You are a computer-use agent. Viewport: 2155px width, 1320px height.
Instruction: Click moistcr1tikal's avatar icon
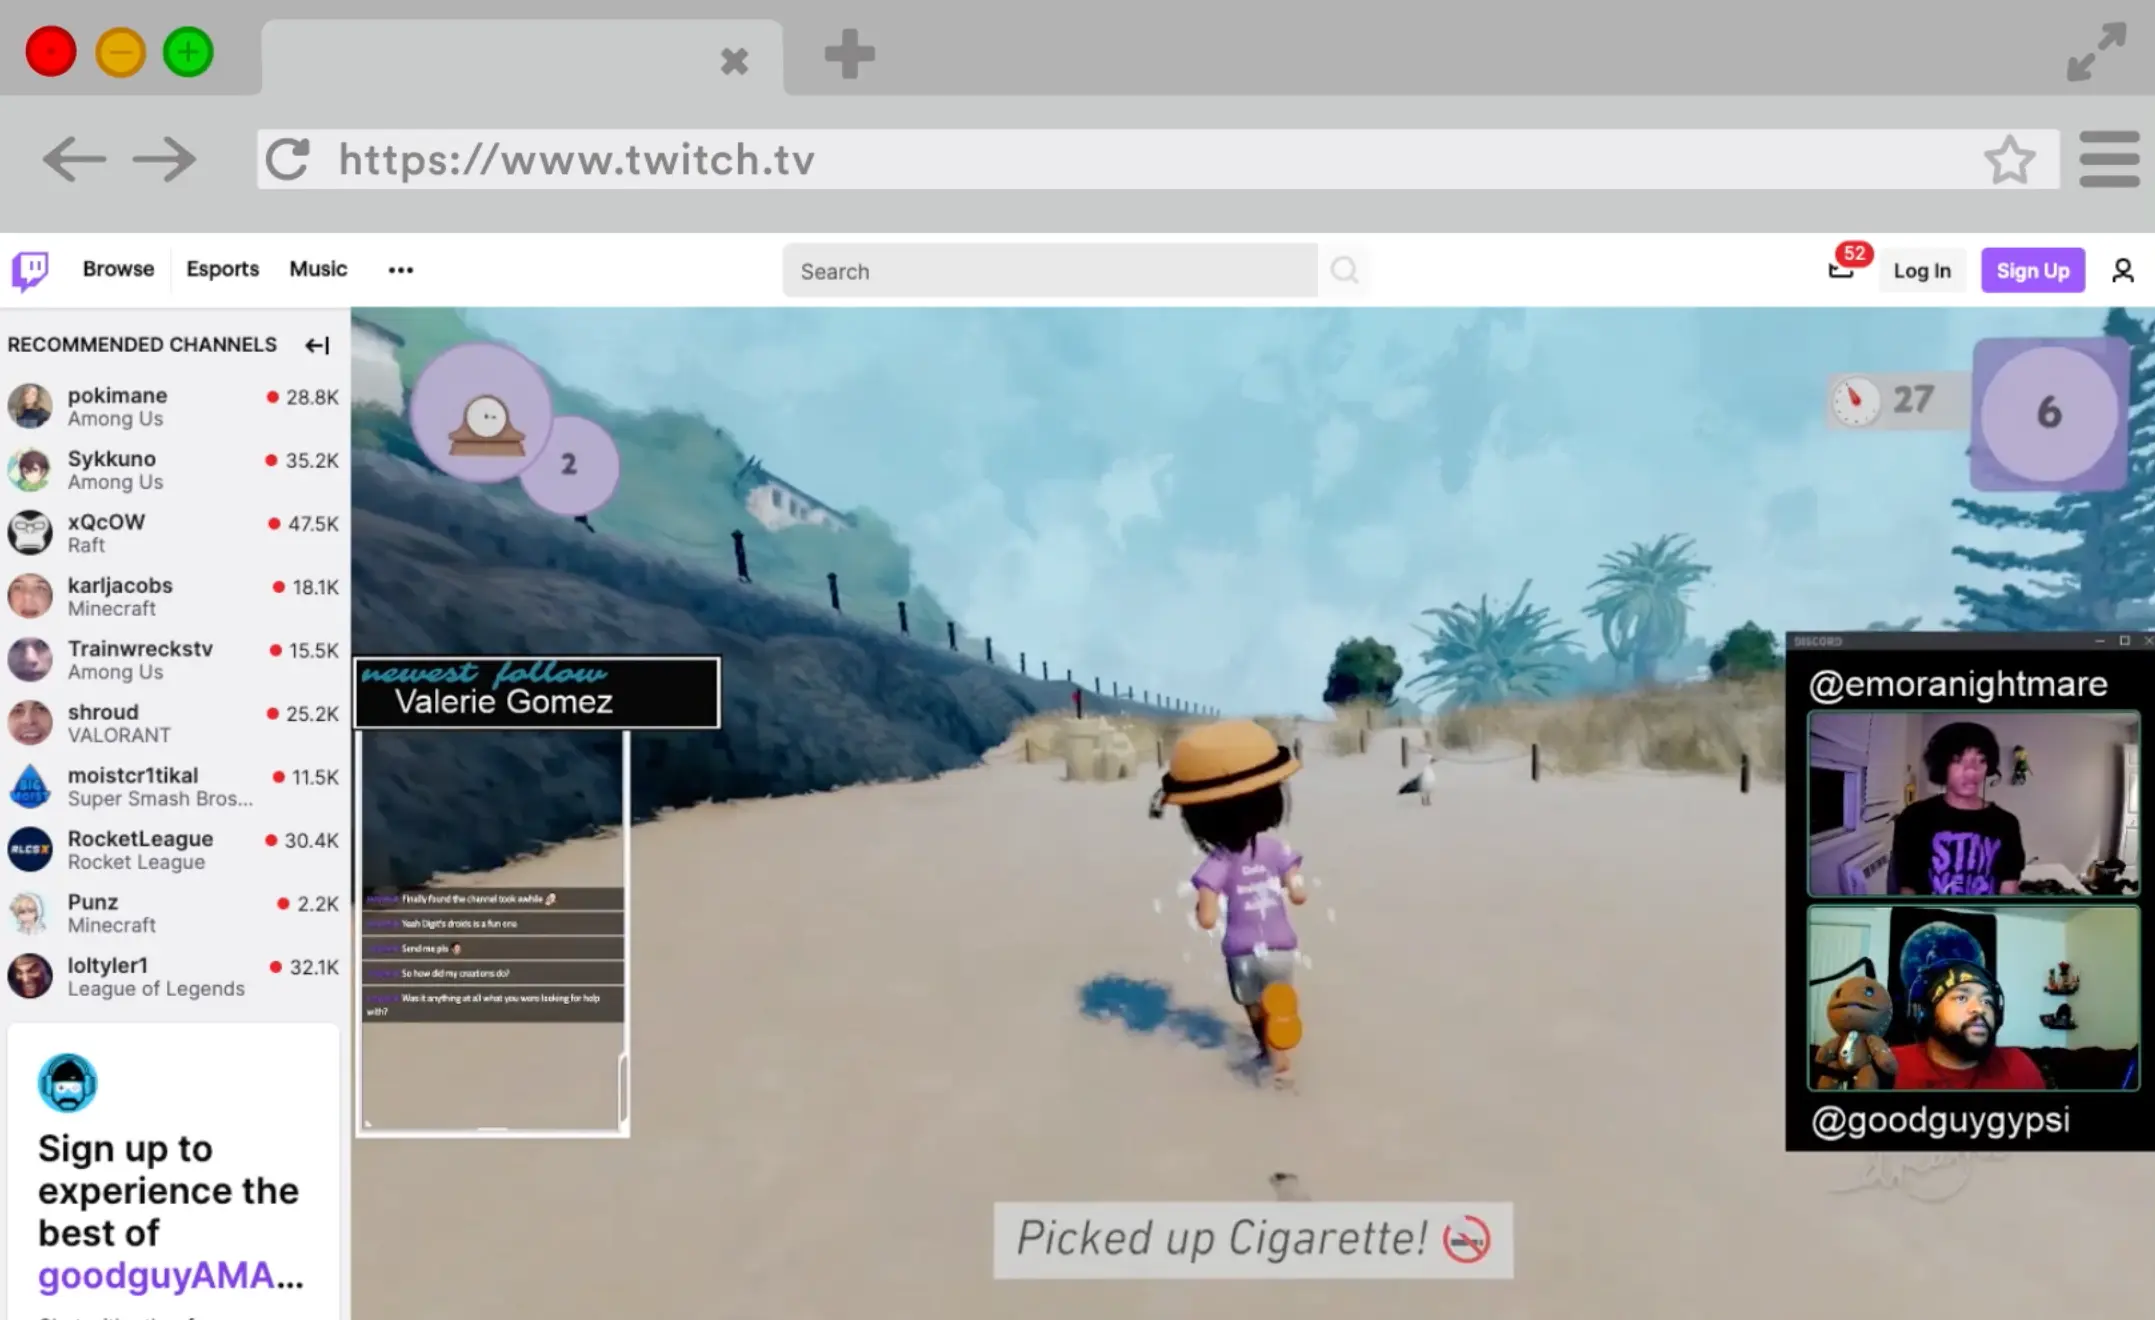(x=30, y=786)
